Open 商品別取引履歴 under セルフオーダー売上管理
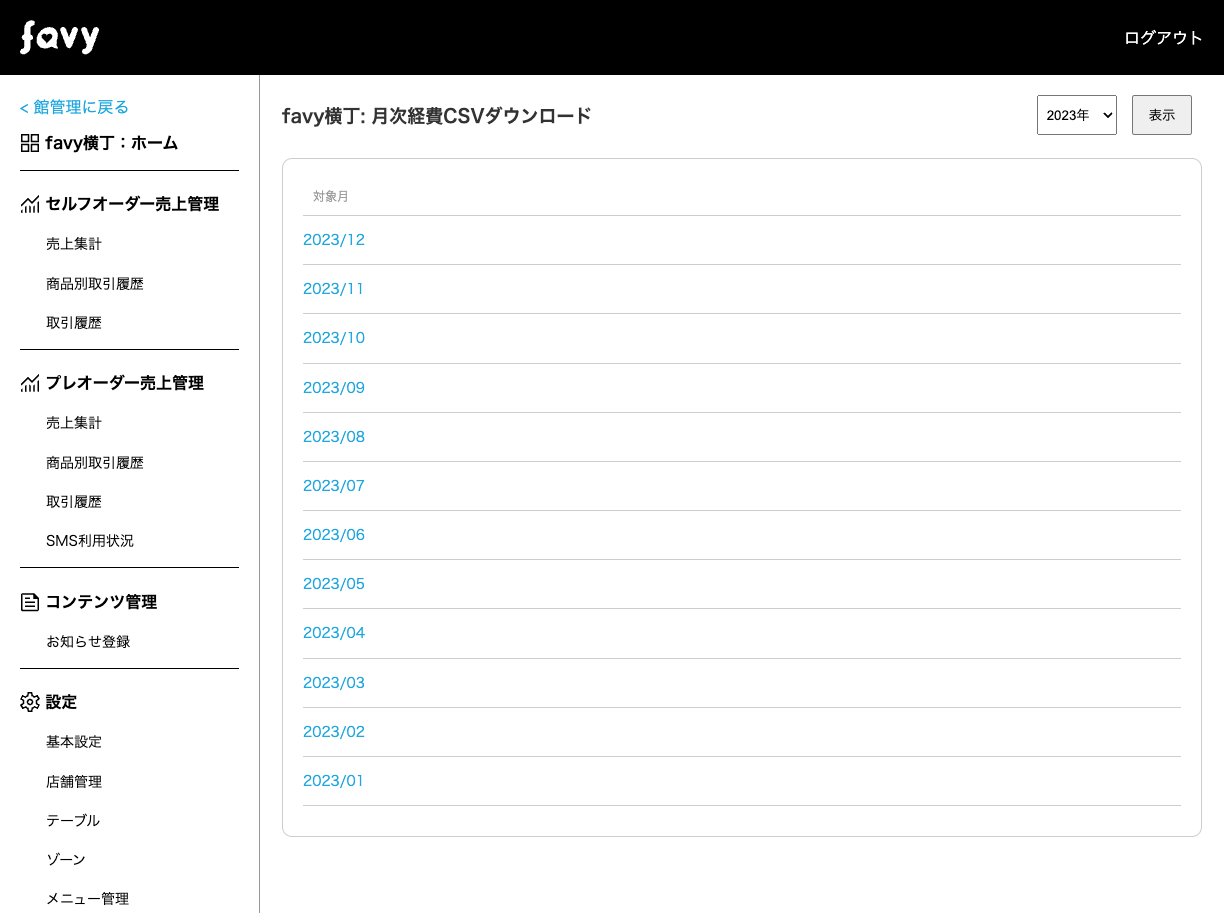The height and width of the screenshot is (913, 1224). tap(95, 283)
